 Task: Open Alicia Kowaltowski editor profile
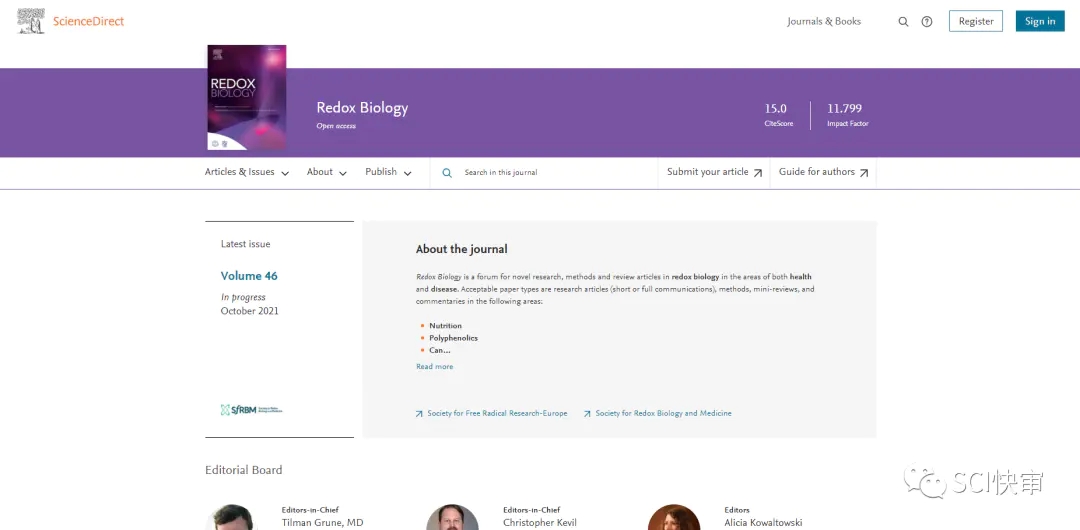(x=763, y=523)
